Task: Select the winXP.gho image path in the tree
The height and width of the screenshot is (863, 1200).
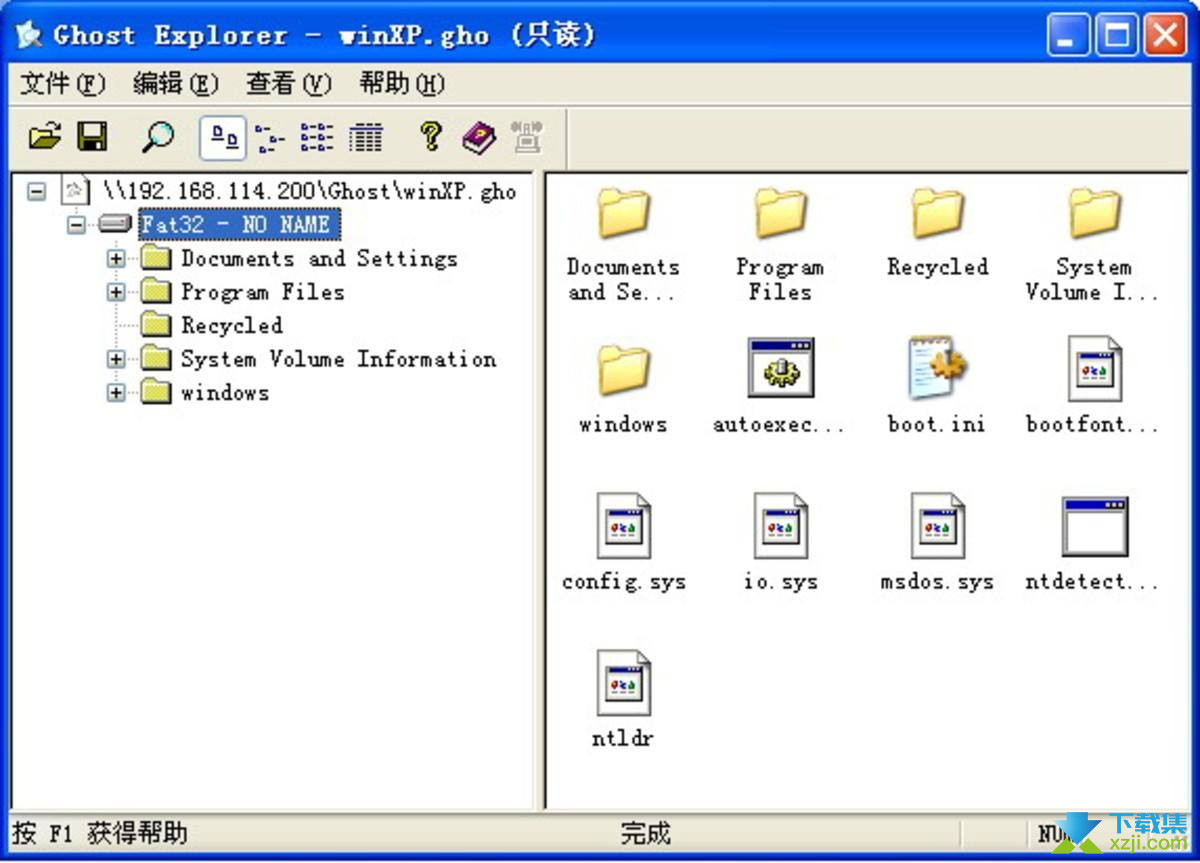Action: (310, 191)
